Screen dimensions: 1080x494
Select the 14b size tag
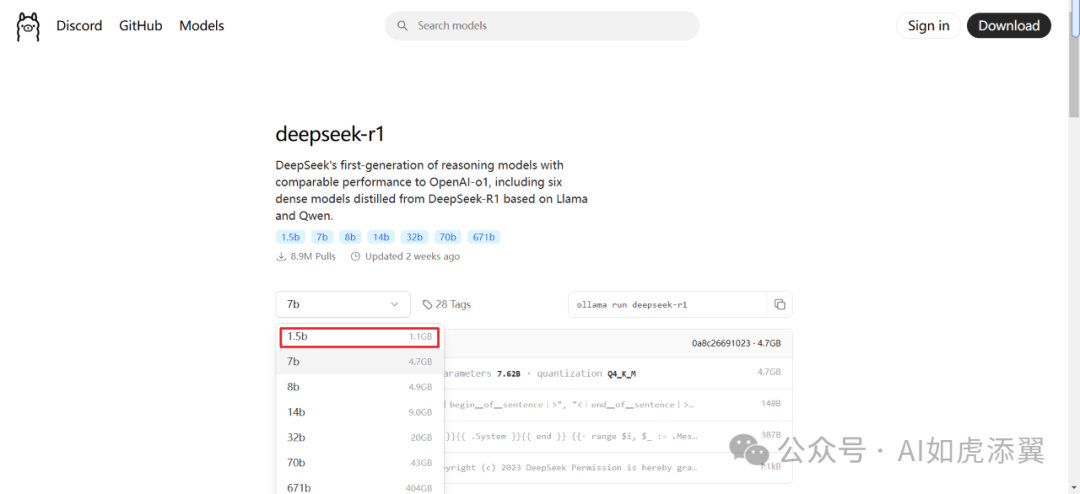pyautogui.click(x=381, y=237)
